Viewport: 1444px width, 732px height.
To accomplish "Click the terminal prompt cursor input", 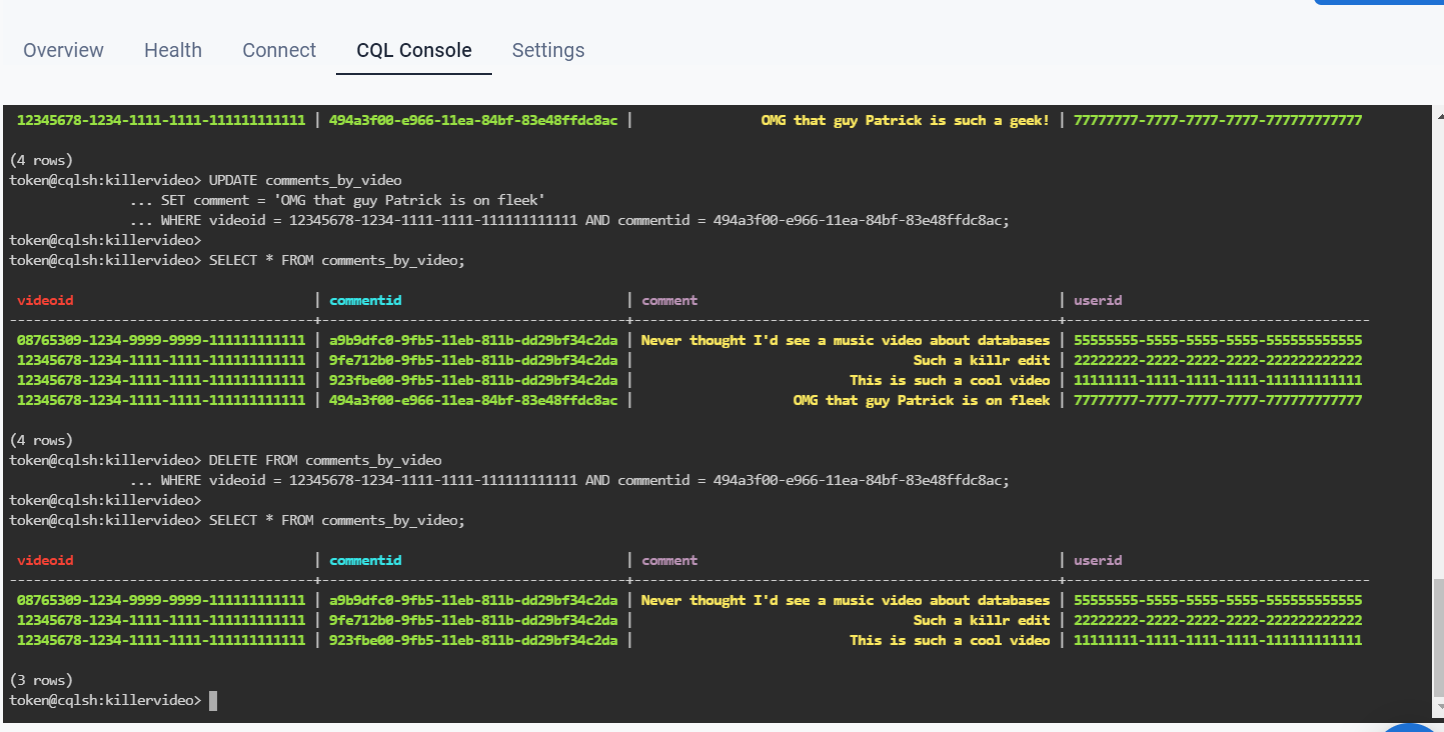I will tap(213, 700).
